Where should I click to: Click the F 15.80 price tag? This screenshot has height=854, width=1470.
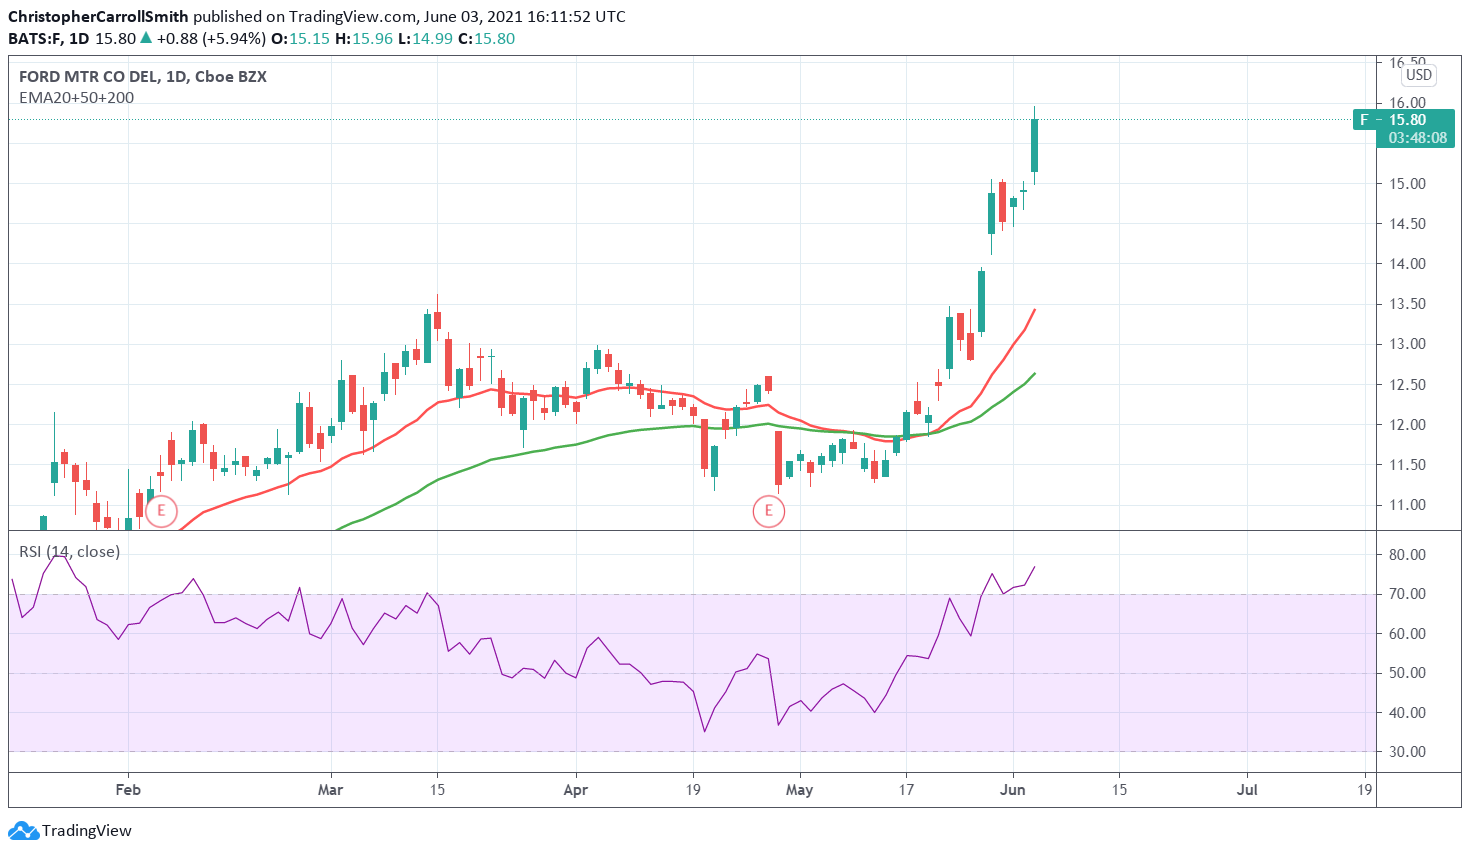[x=1403, y=120]
